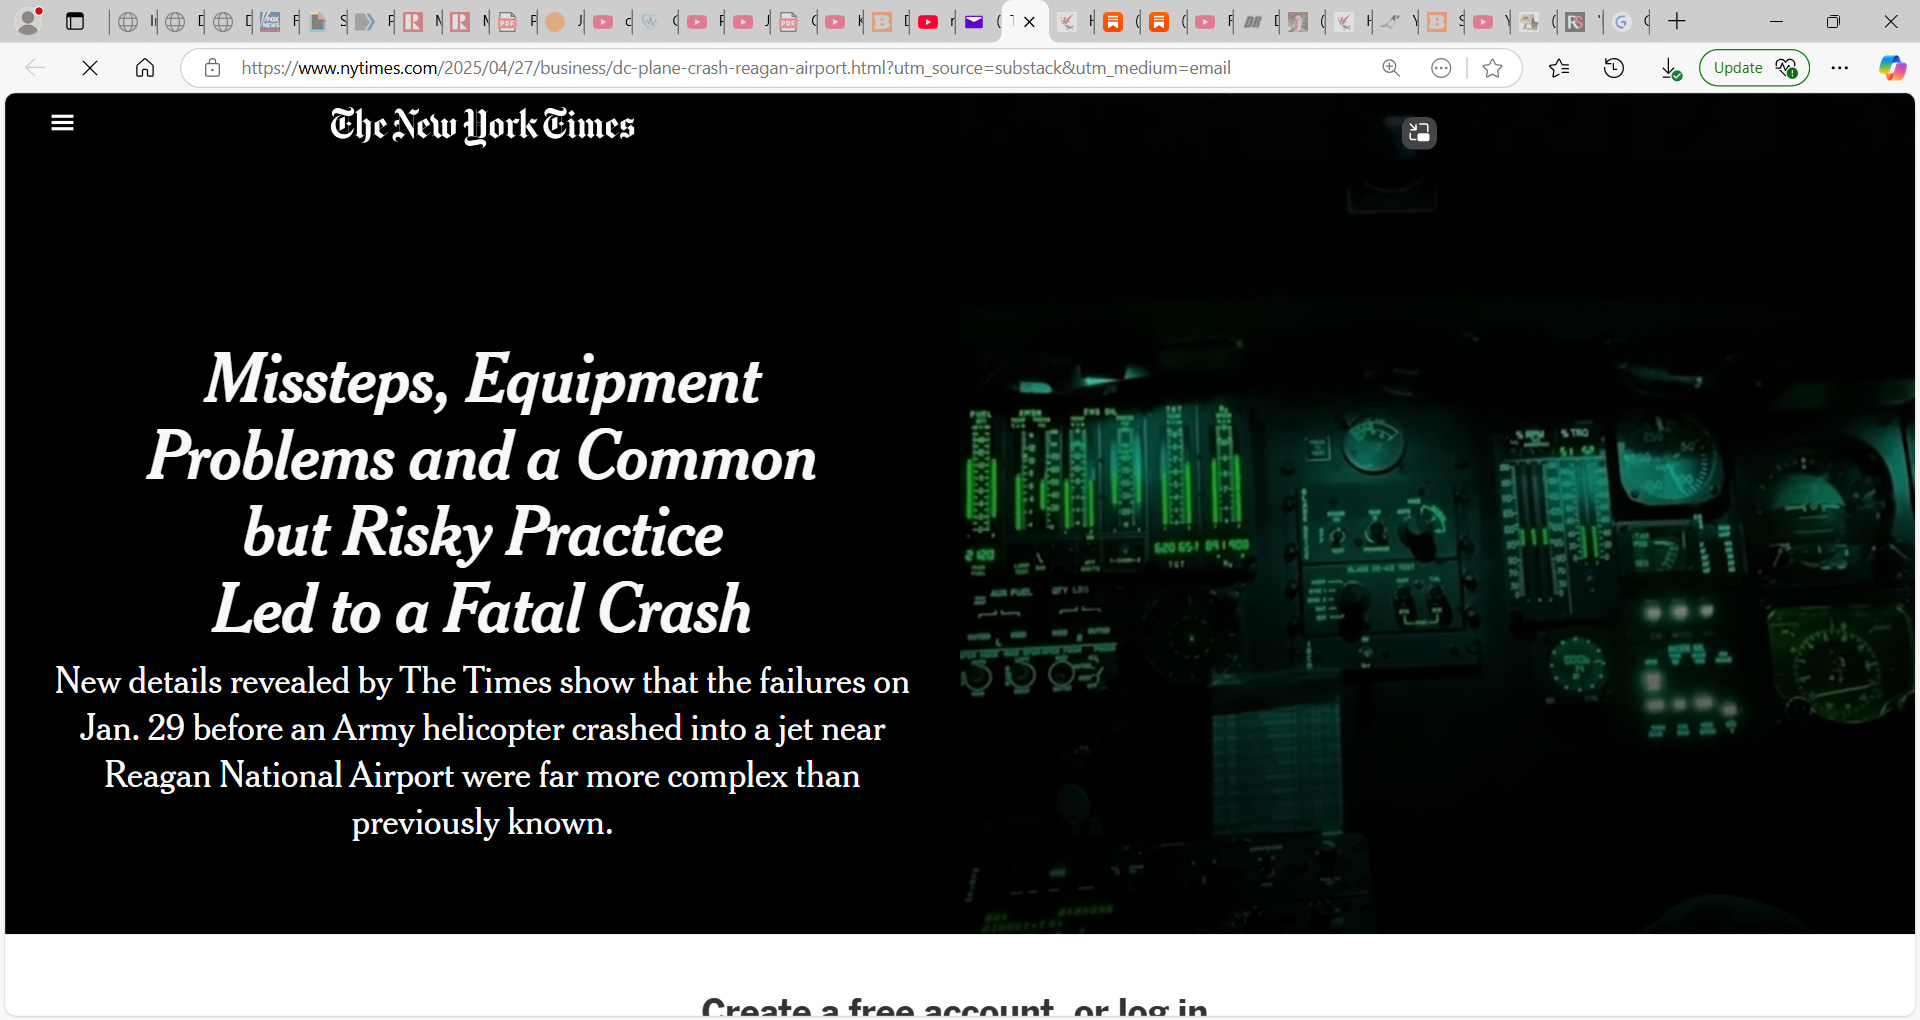Close the active NYTimes tab
This screenshot has height=1020, width=1920.
tap(1029, 21)
